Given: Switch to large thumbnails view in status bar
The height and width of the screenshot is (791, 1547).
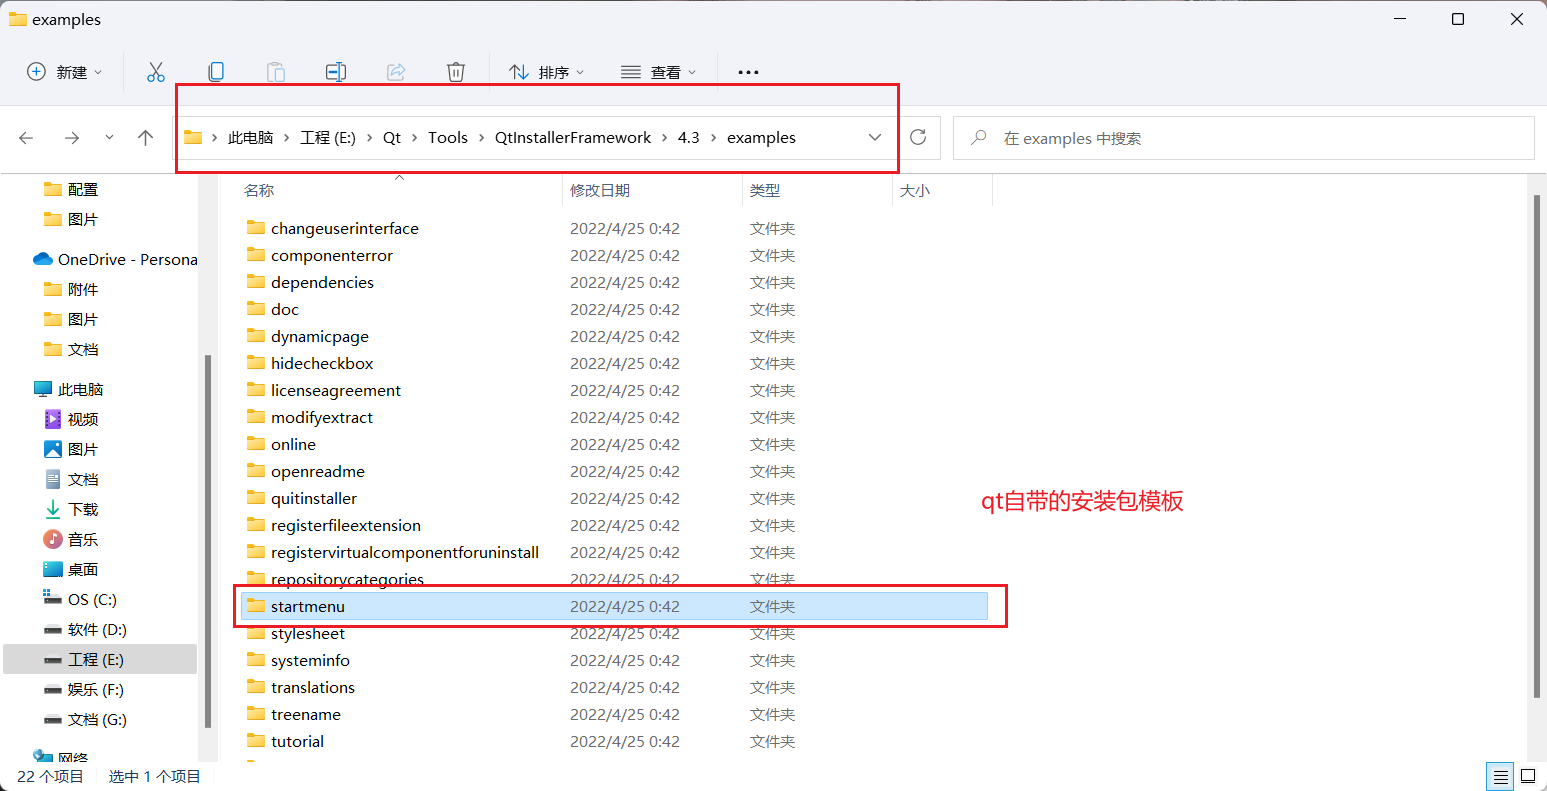Looking at the screenshot, I should pos(1528,776).
